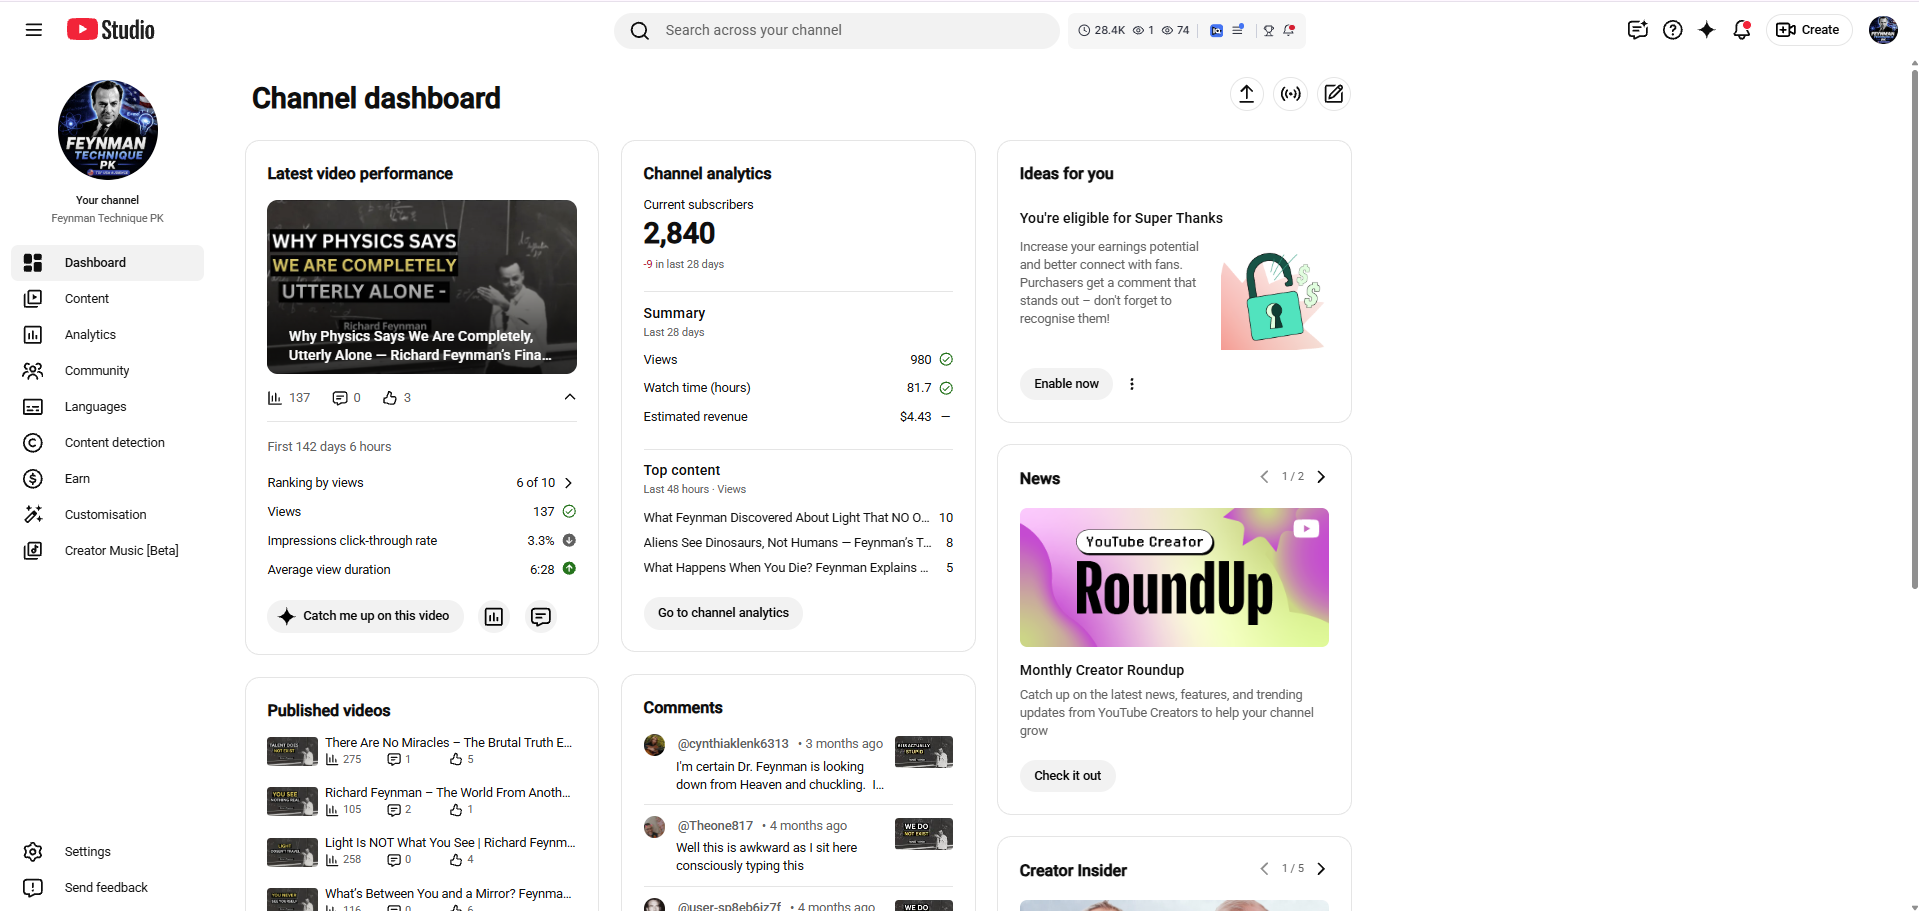Screen dimensions: 1919x911
Task: Open 'There Are No Miracles' video thumbnail
Action: (x=292, y=751)
